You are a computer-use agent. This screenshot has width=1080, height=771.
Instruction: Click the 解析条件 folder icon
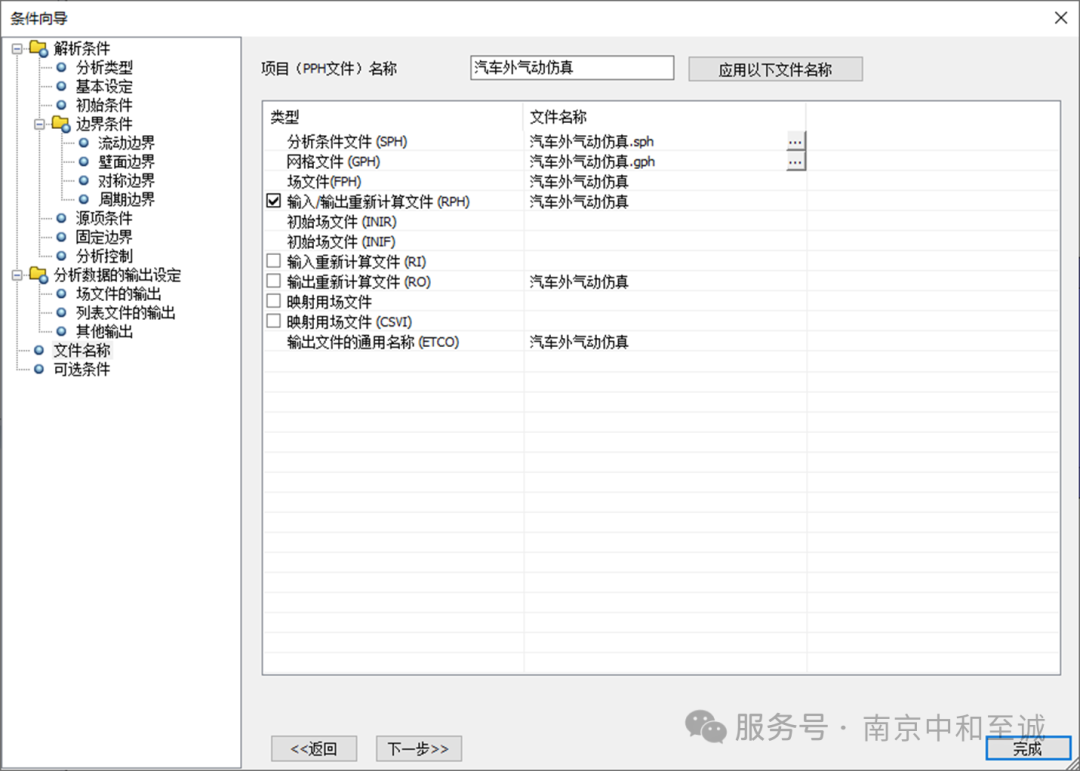pos(38,49)
